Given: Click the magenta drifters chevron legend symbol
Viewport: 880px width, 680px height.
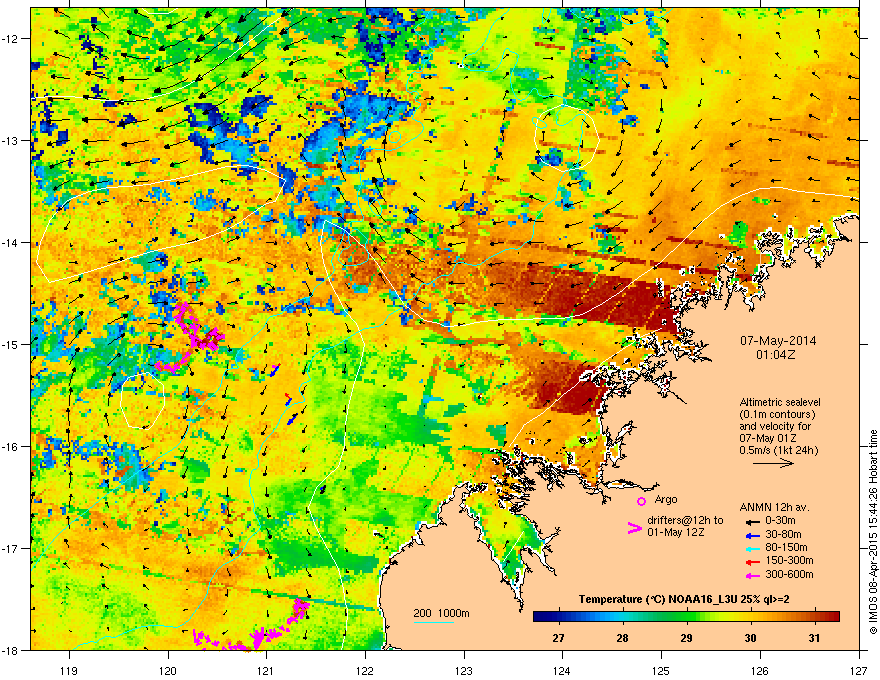Looking at the screenshot, I should [634, 528].
